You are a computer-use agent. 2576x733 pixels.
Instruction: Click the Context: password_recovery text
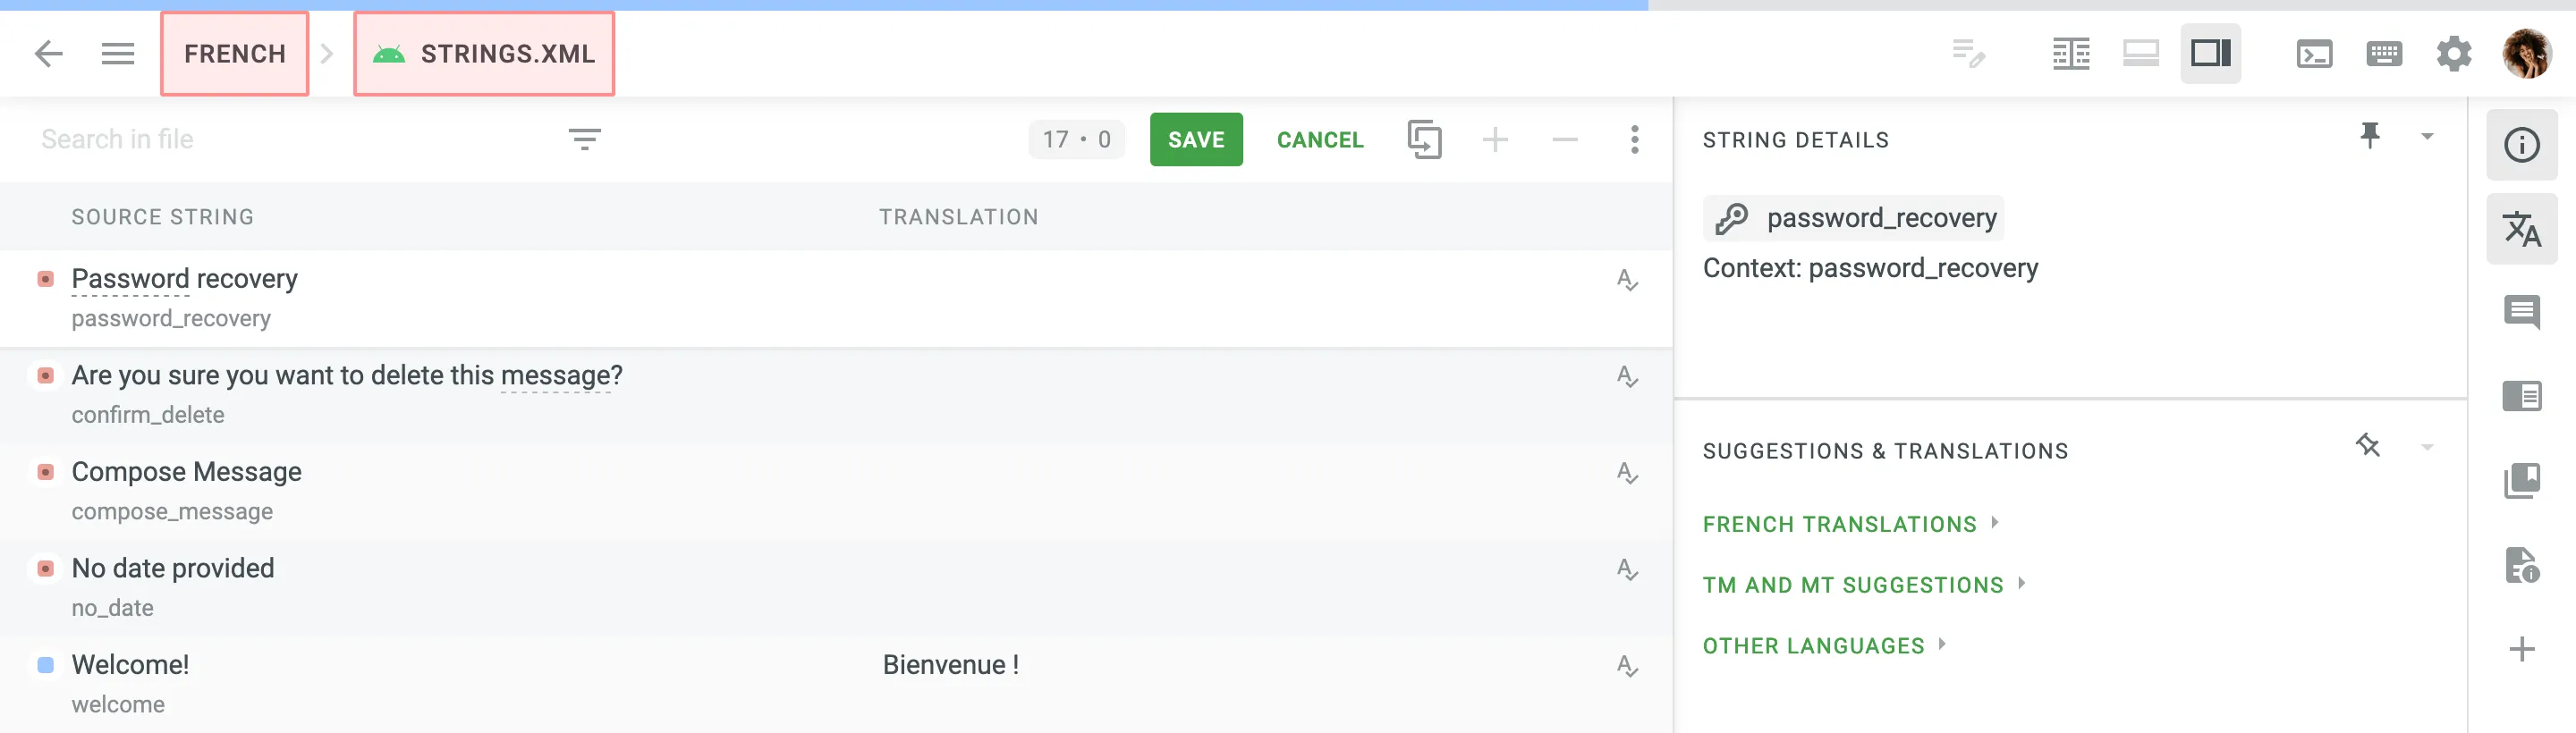click(x=1870, y=268)
